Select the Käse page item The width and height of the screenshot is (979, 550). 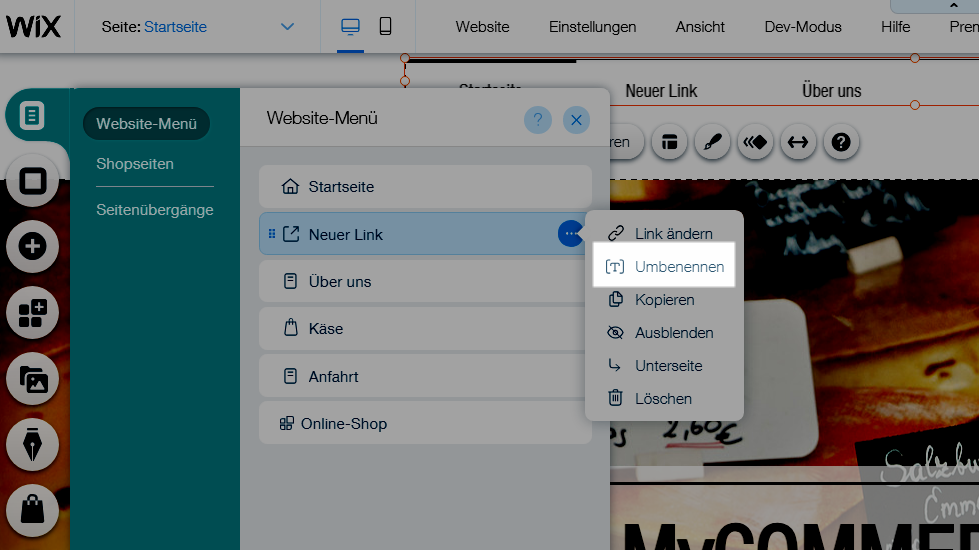[x=425, y=329]
